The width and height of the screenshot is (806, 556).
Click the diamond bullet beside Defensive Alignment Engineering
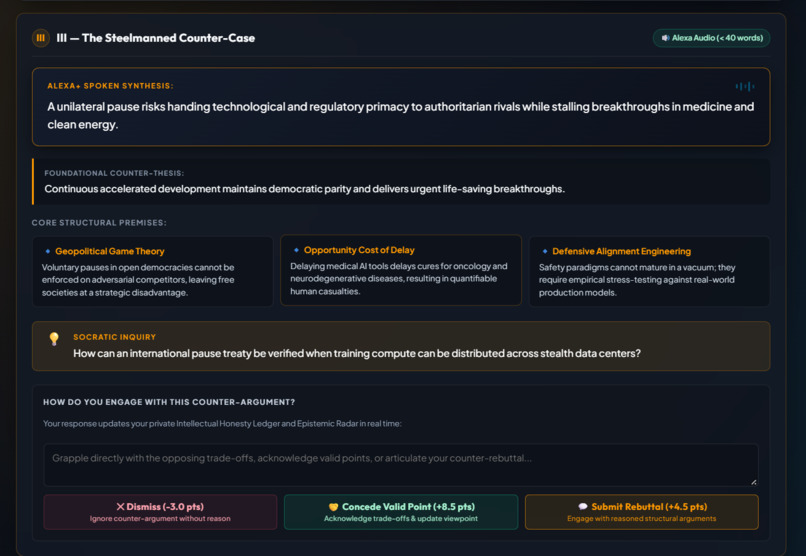tap(545, 251)
